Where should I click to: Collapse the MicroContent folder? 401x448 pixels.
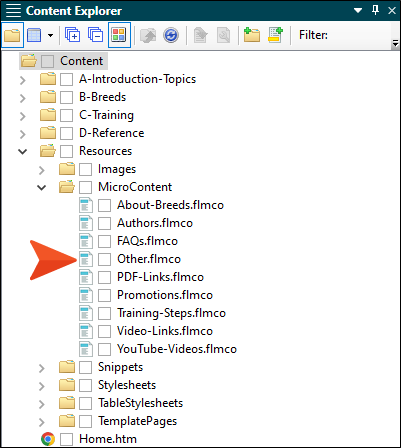(x=41, y=188)
